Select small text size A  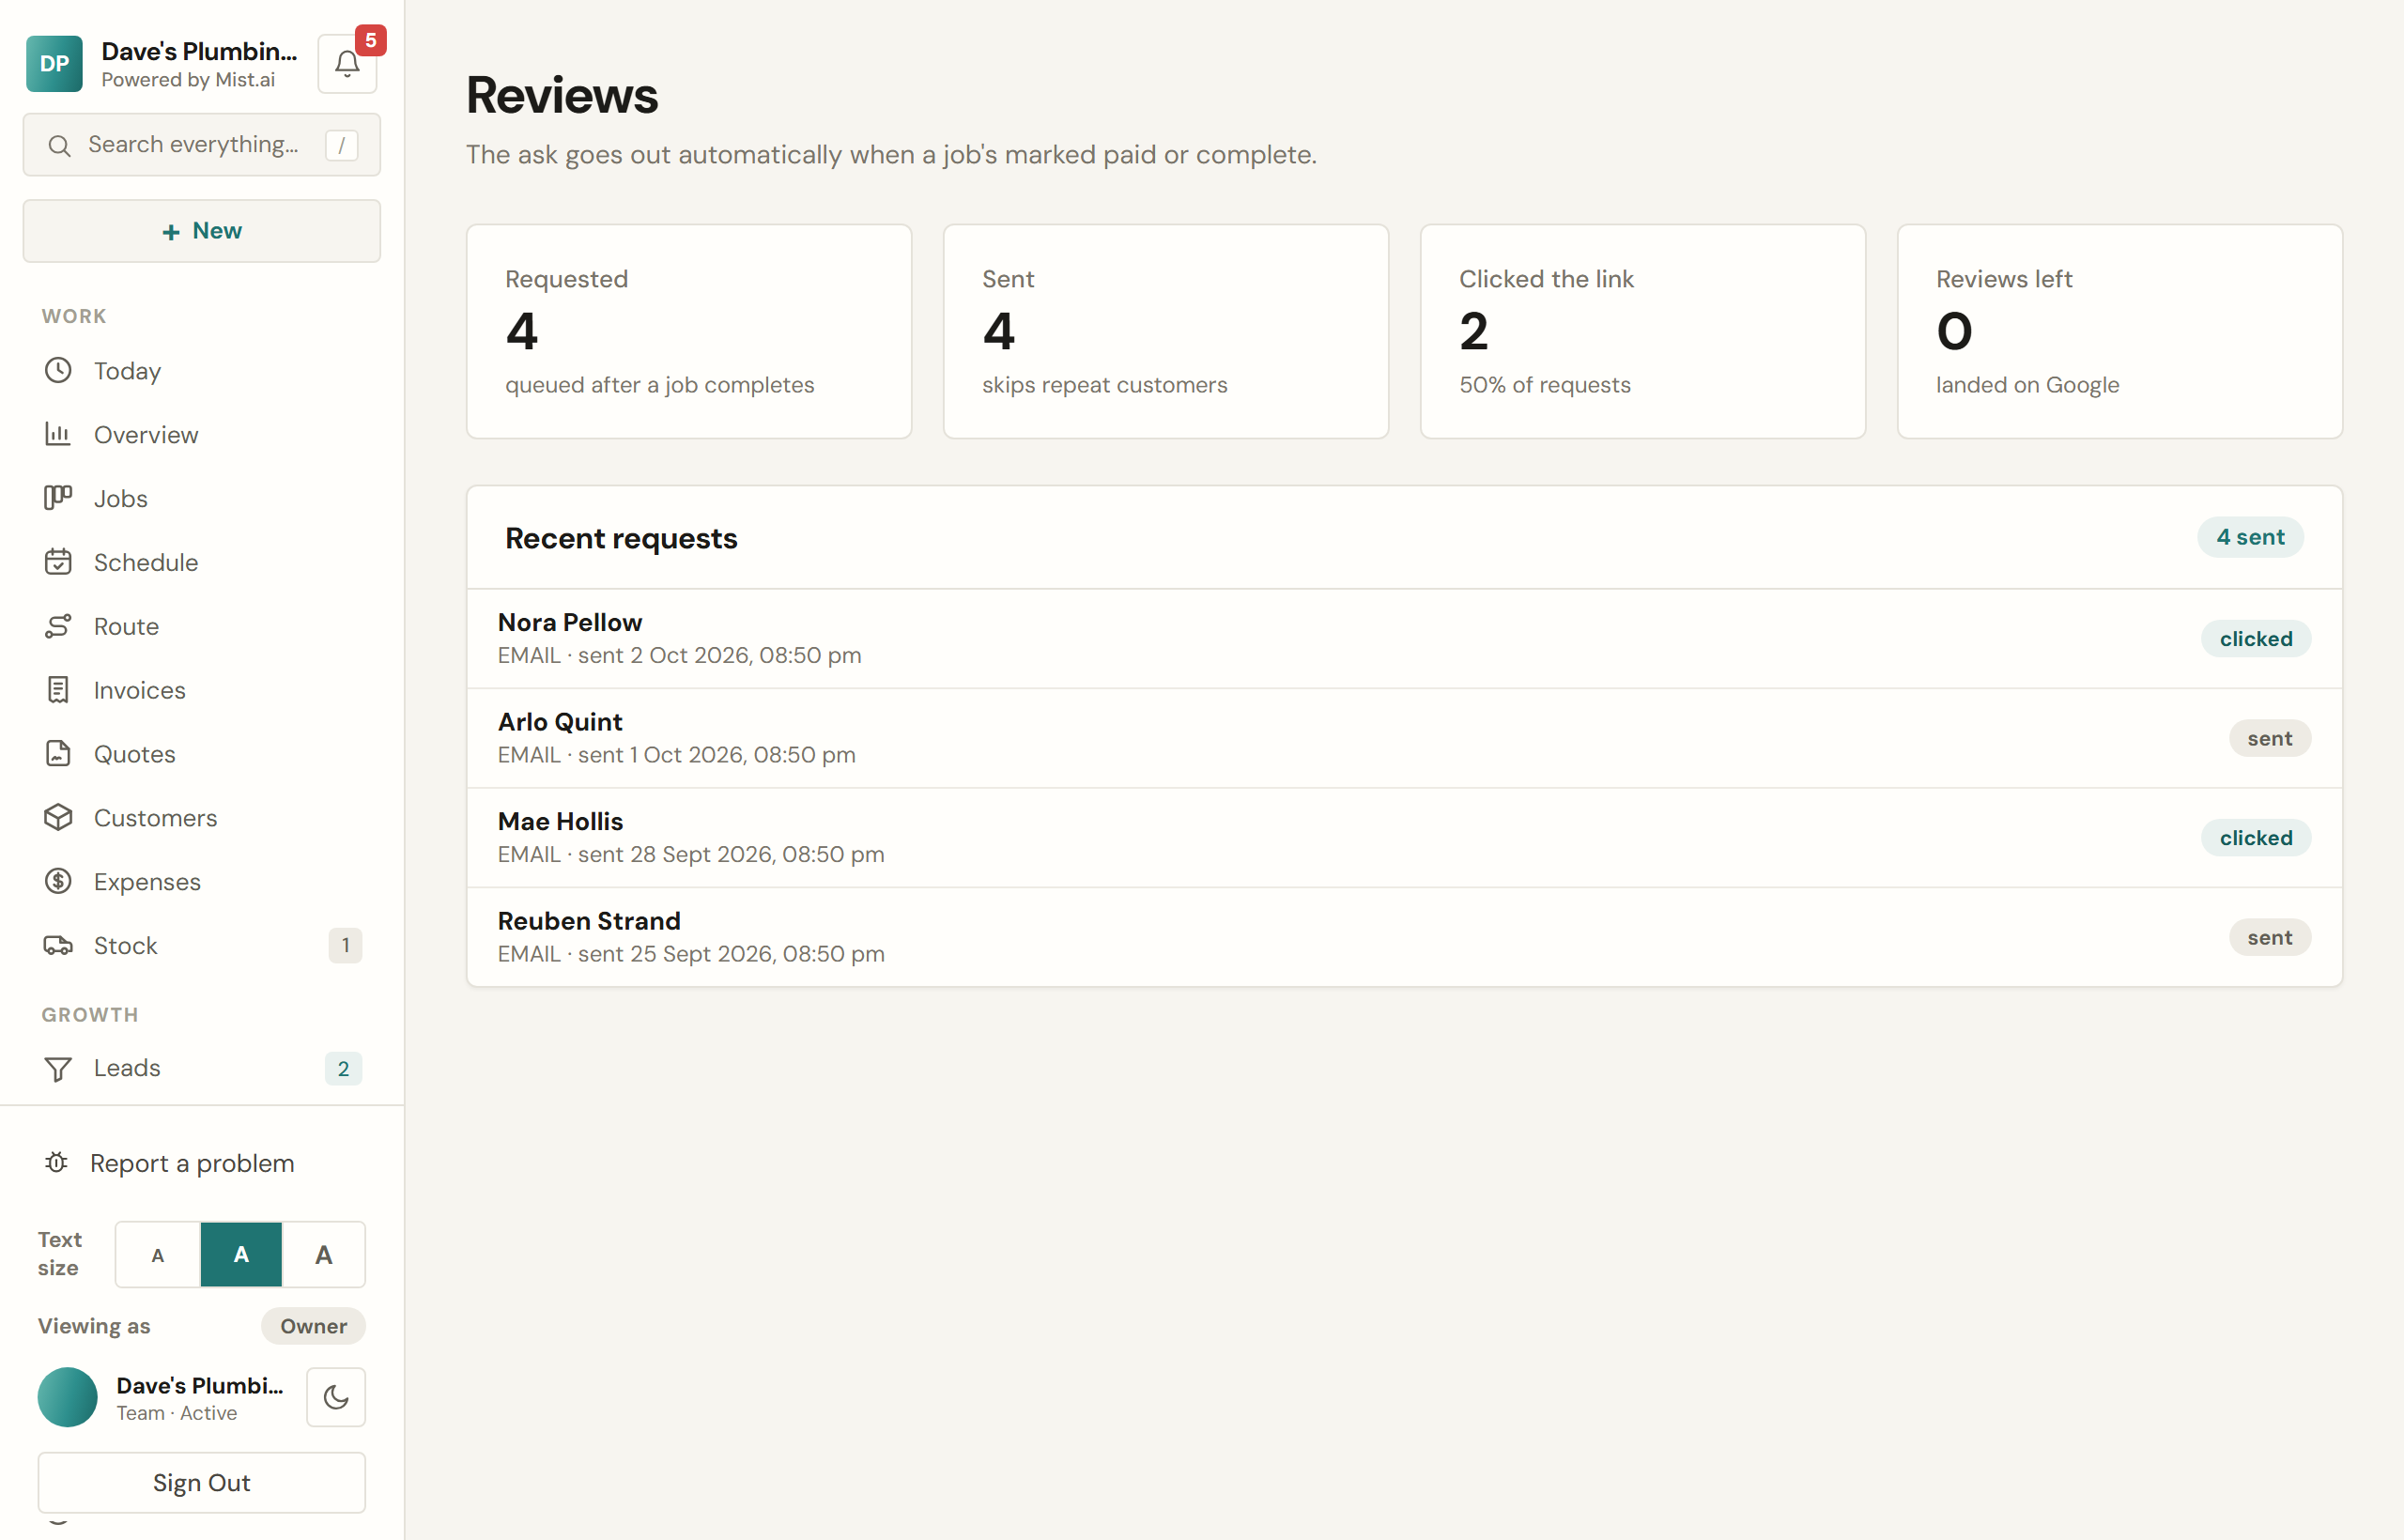click(158, 1255)
